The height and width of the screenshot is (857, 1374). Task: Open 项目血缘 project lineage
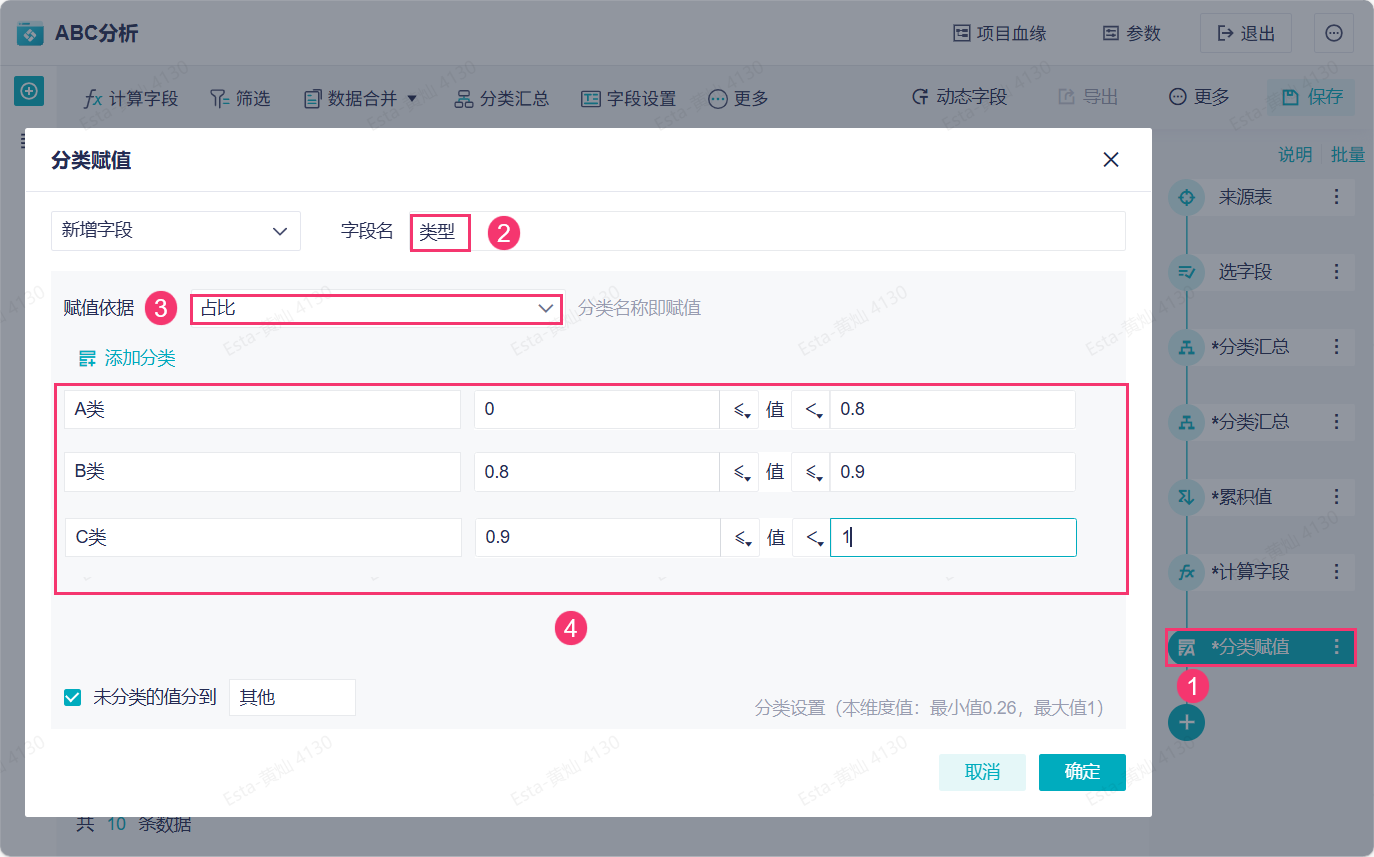[999, 34]
